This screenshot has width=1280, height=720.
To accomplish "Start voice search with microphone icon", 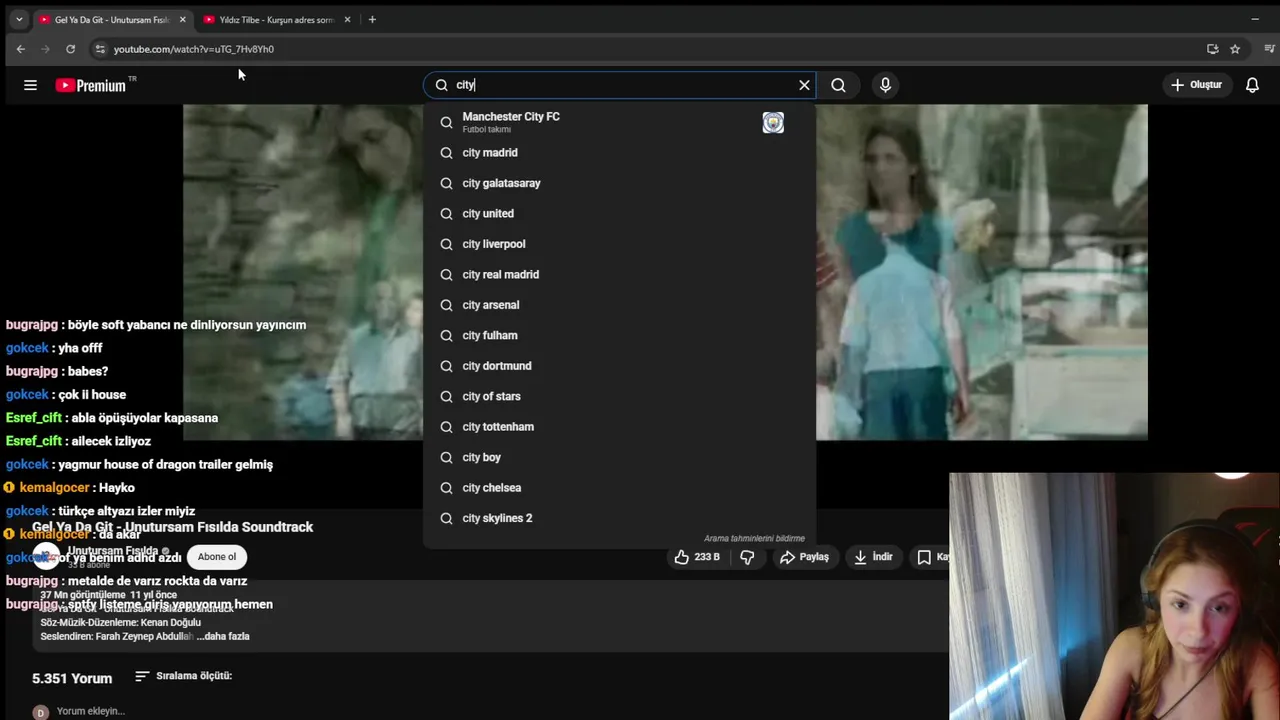I will [885, 85].
